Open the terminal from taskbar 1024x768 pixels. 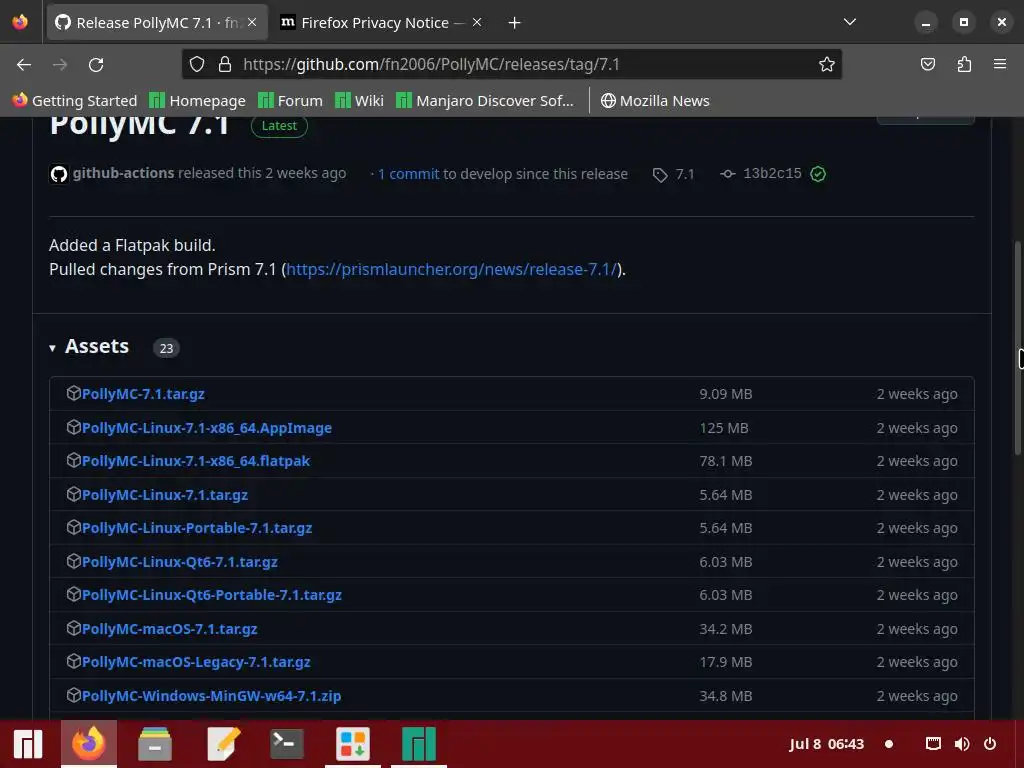[287, 744]
